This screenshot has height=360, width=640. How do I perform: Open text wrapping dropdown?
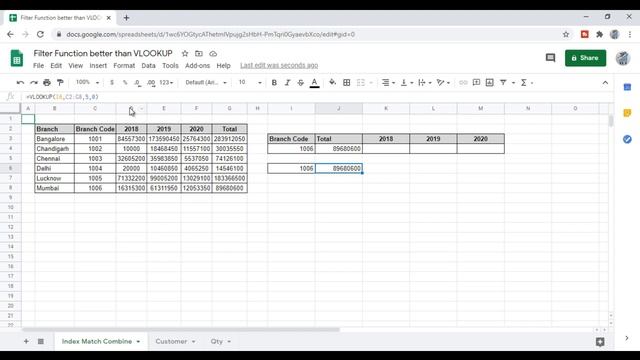(424, 83)
